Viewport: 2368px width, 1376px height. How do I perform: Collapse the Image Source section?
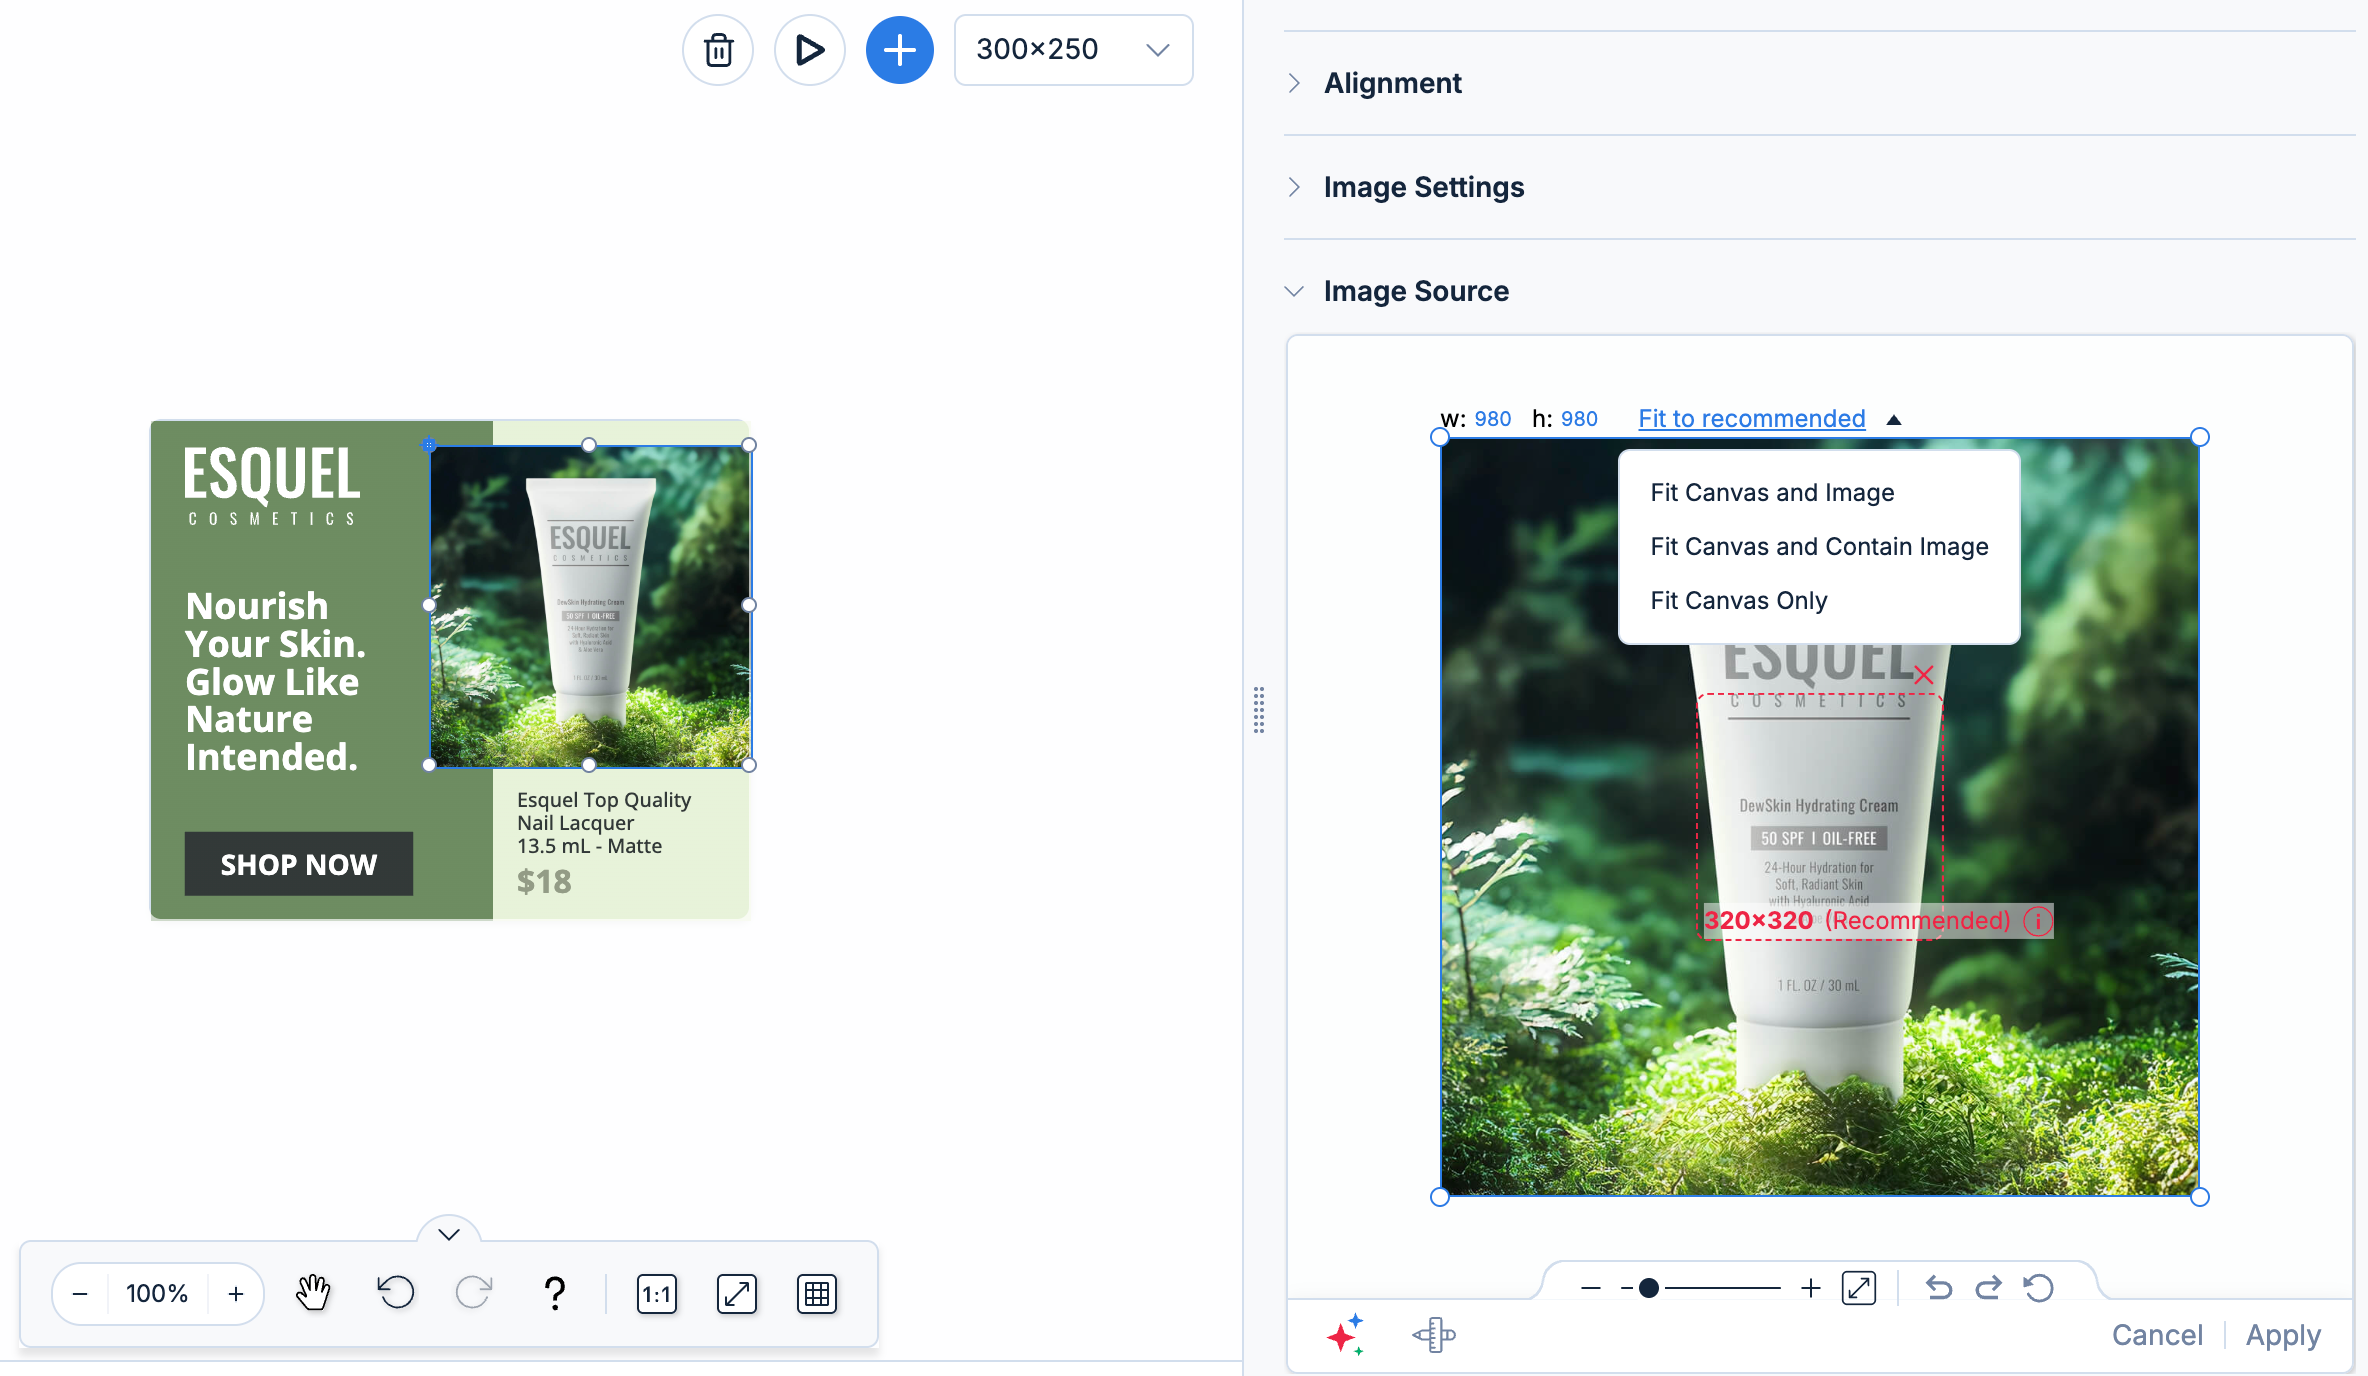[x=1416, y=291]
